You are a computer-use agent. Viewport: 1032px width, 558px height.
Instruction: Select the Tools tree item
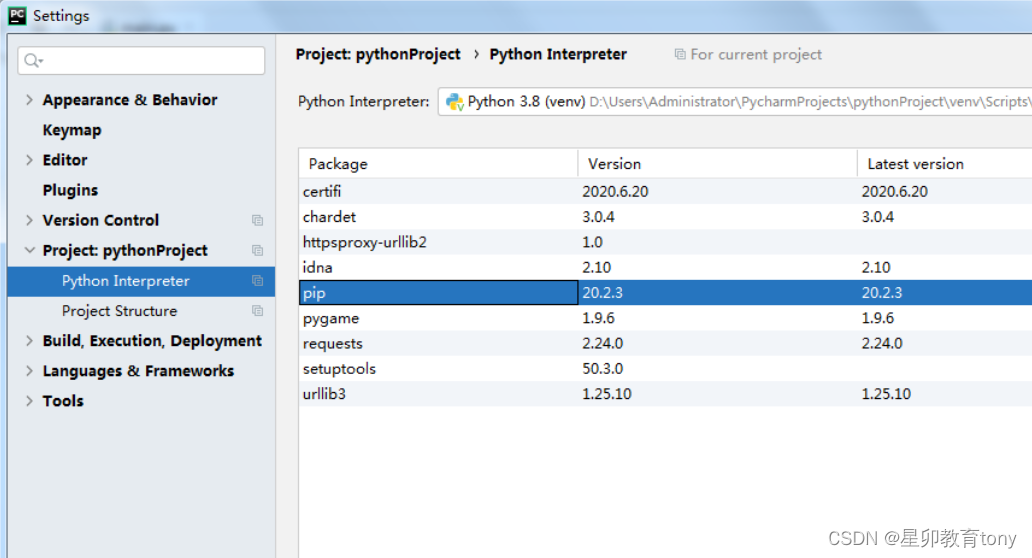[63, 401]
